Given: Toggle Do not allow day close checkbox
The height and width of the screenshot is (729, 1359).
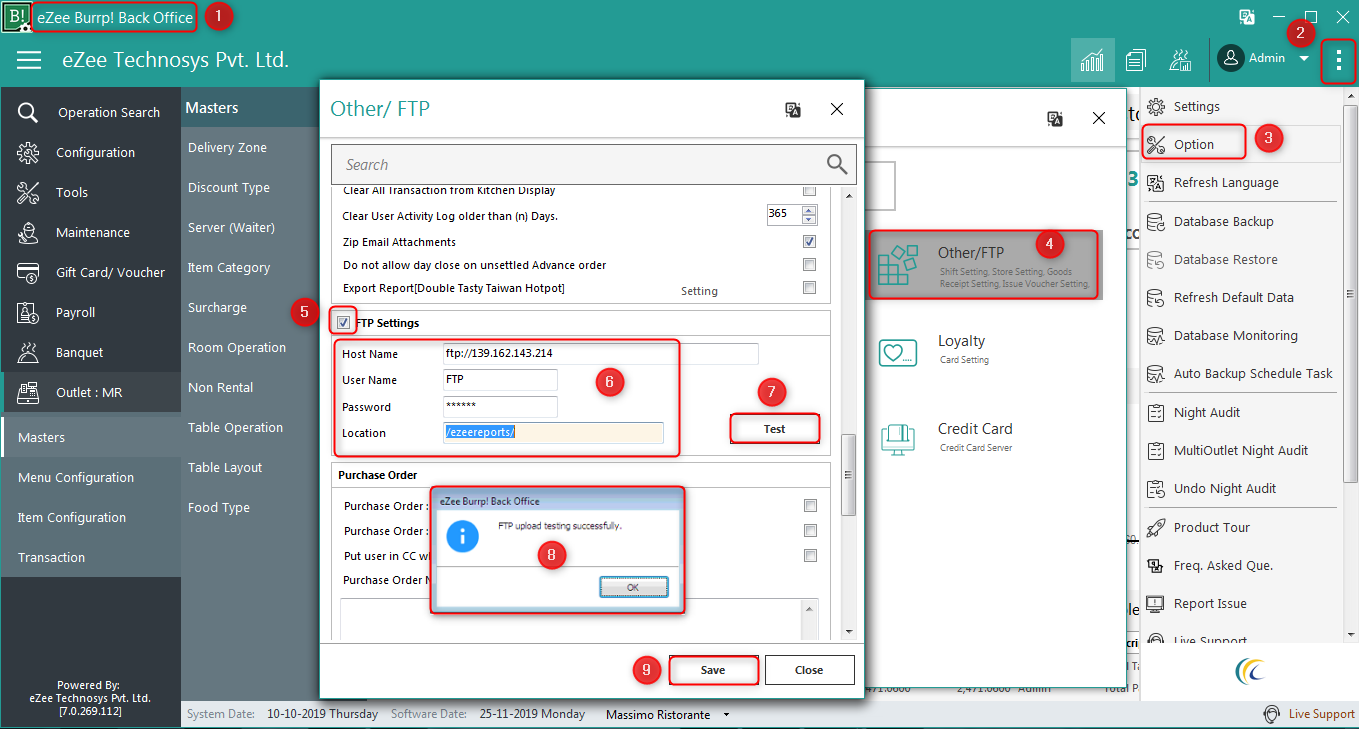Looking at the screenshot, I should click(x=810, y=265).
